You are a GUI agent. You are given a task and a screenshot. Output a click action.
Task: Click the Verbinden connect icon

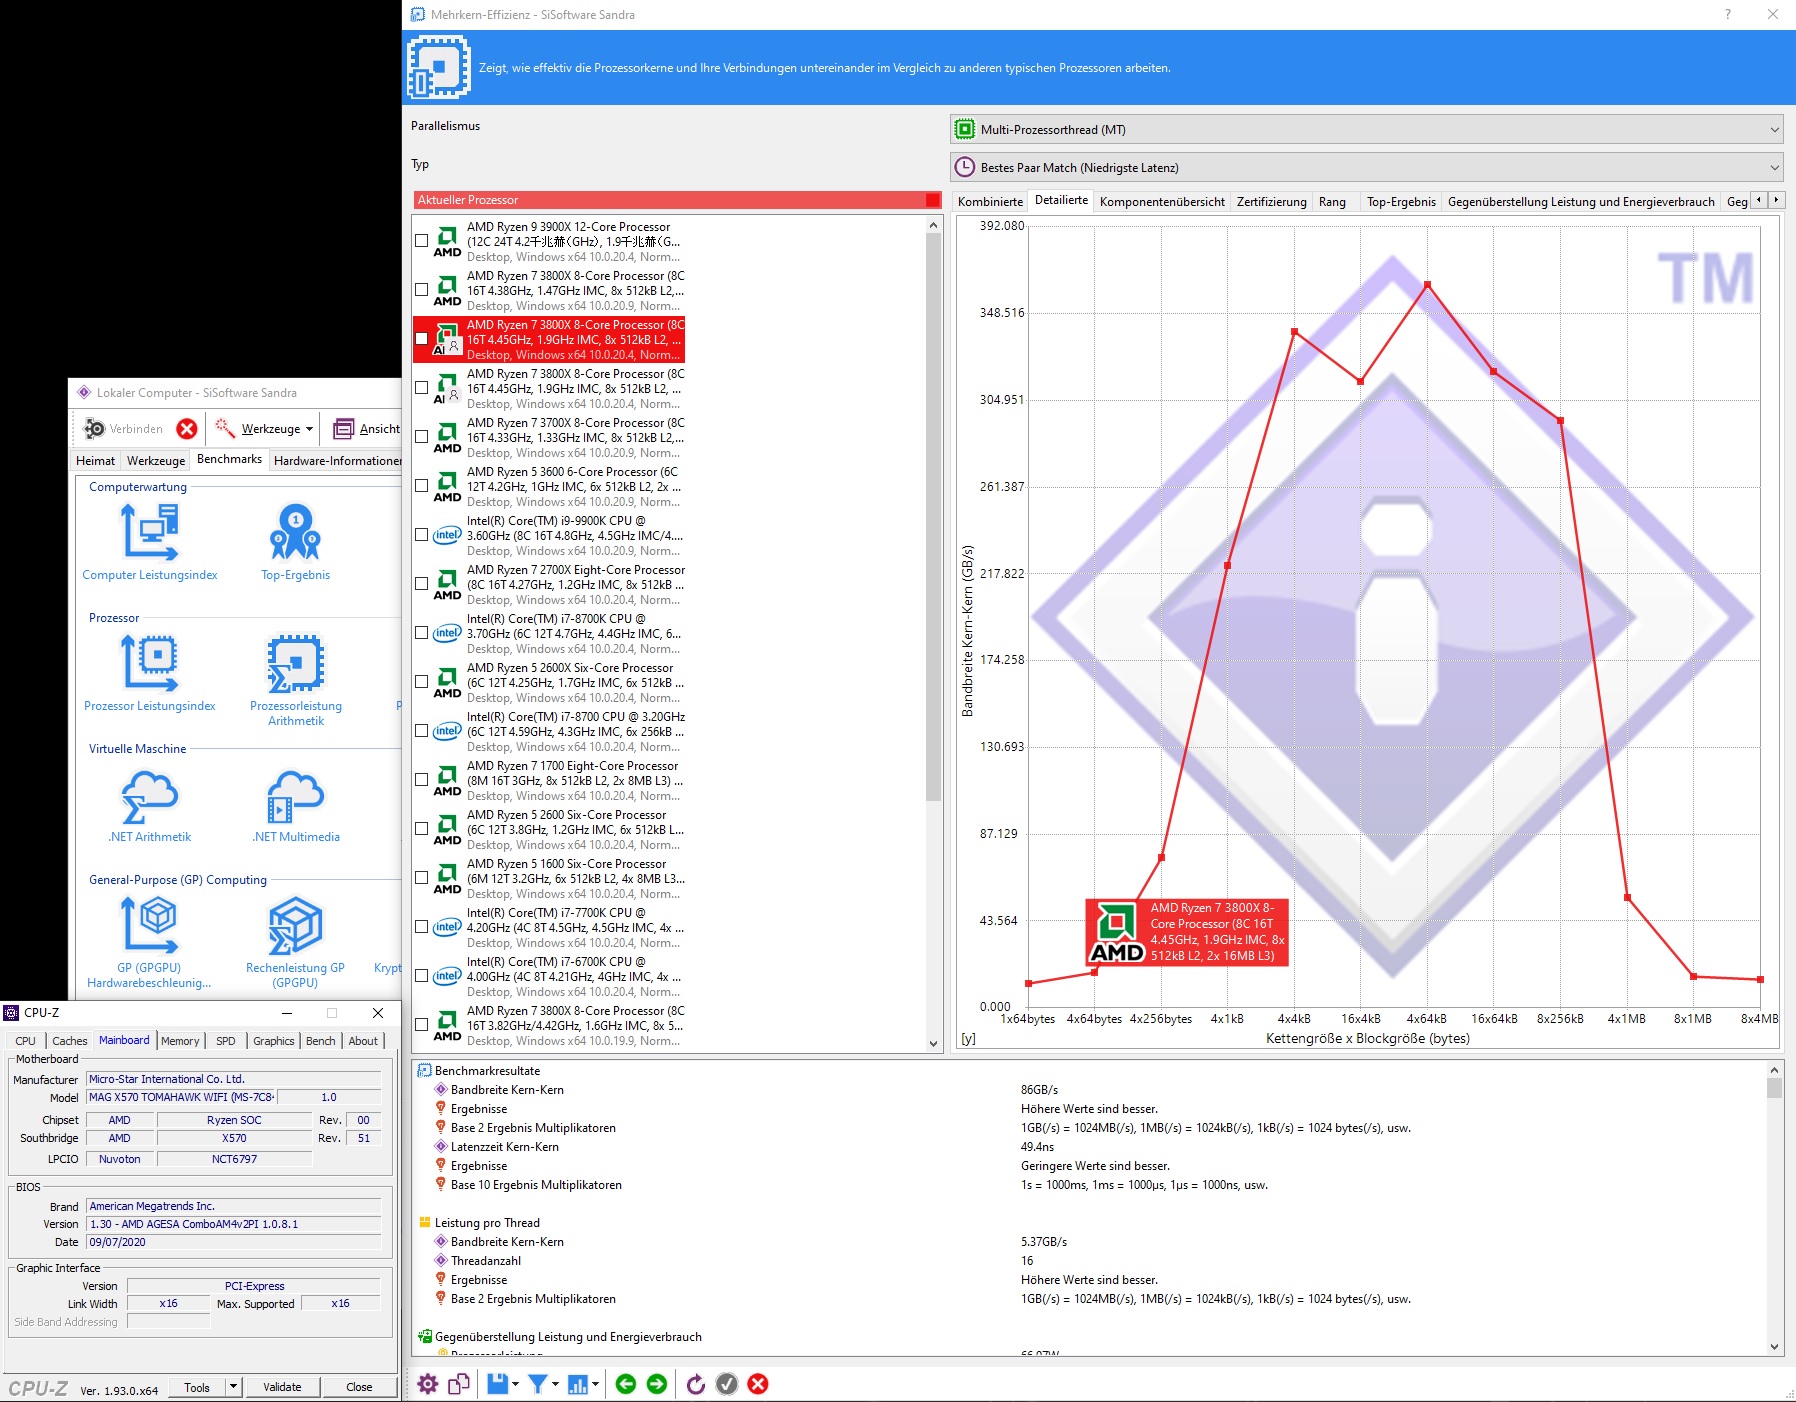[x=95, y=429]
